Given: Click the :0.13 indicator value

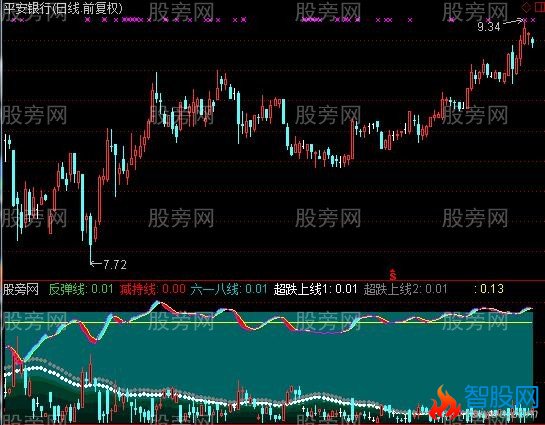Looking at the screenshot, I should (489, 289).
